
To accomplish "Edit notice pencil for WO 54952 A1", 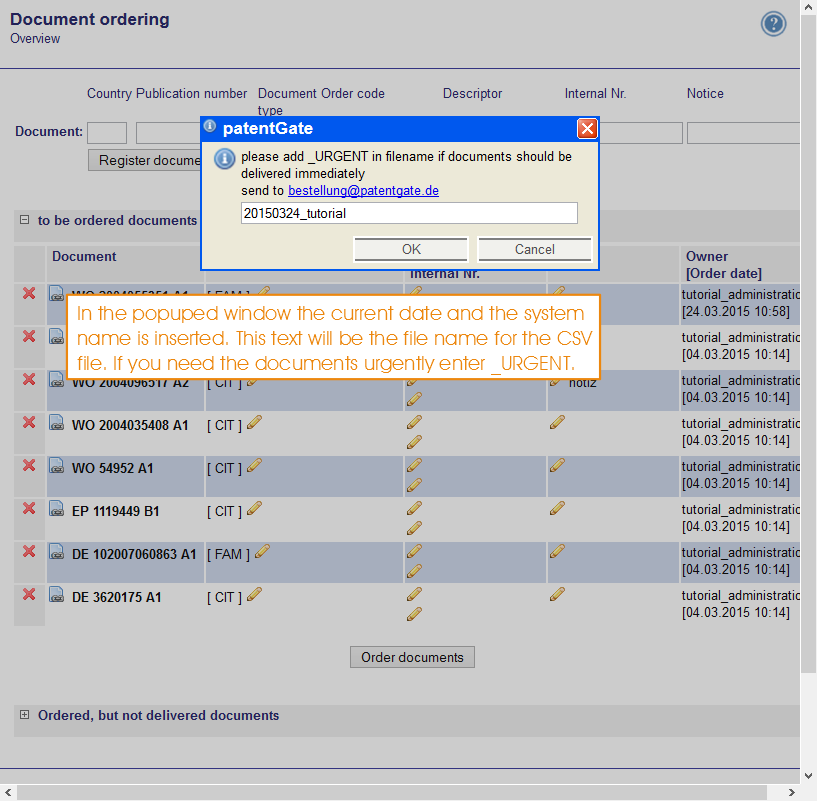I will pos(557,465).
